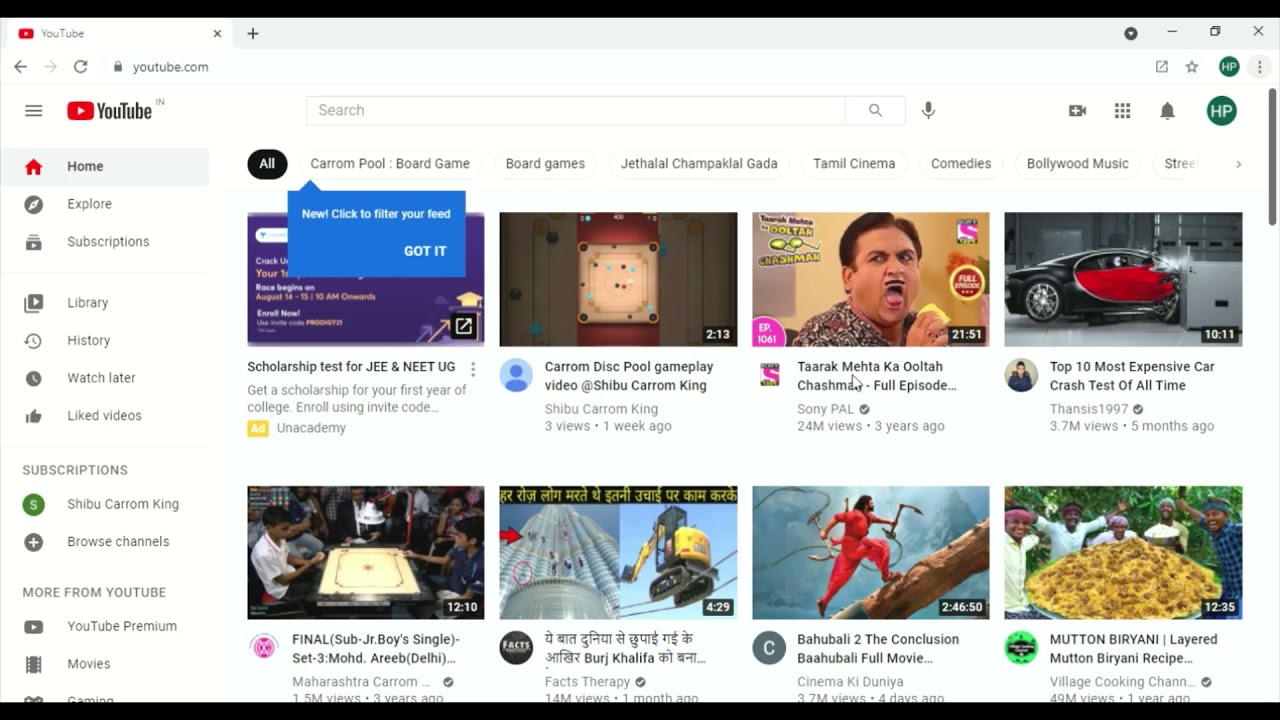Open the carrom final match thumbnail

366,553
